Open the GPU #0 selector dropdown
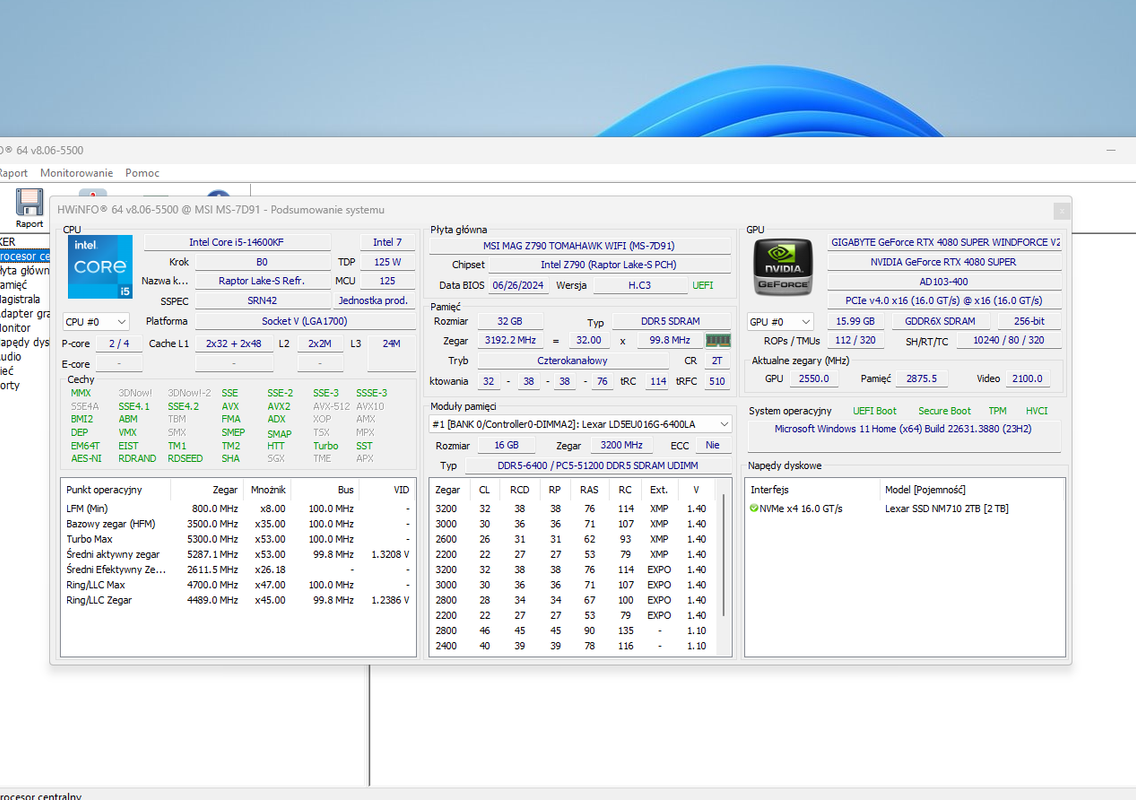This screenshot has width=1136, height=800. [x=780, y=321]
